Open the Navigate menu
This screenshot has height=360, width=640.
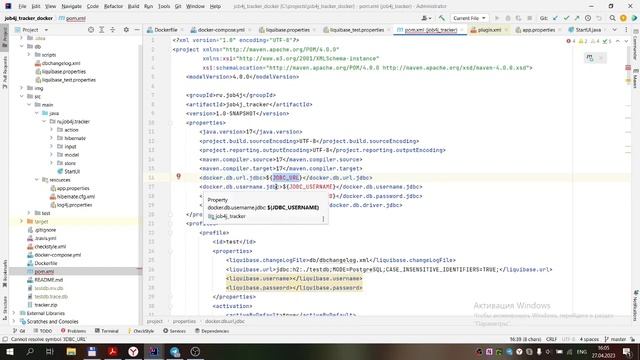71,6
